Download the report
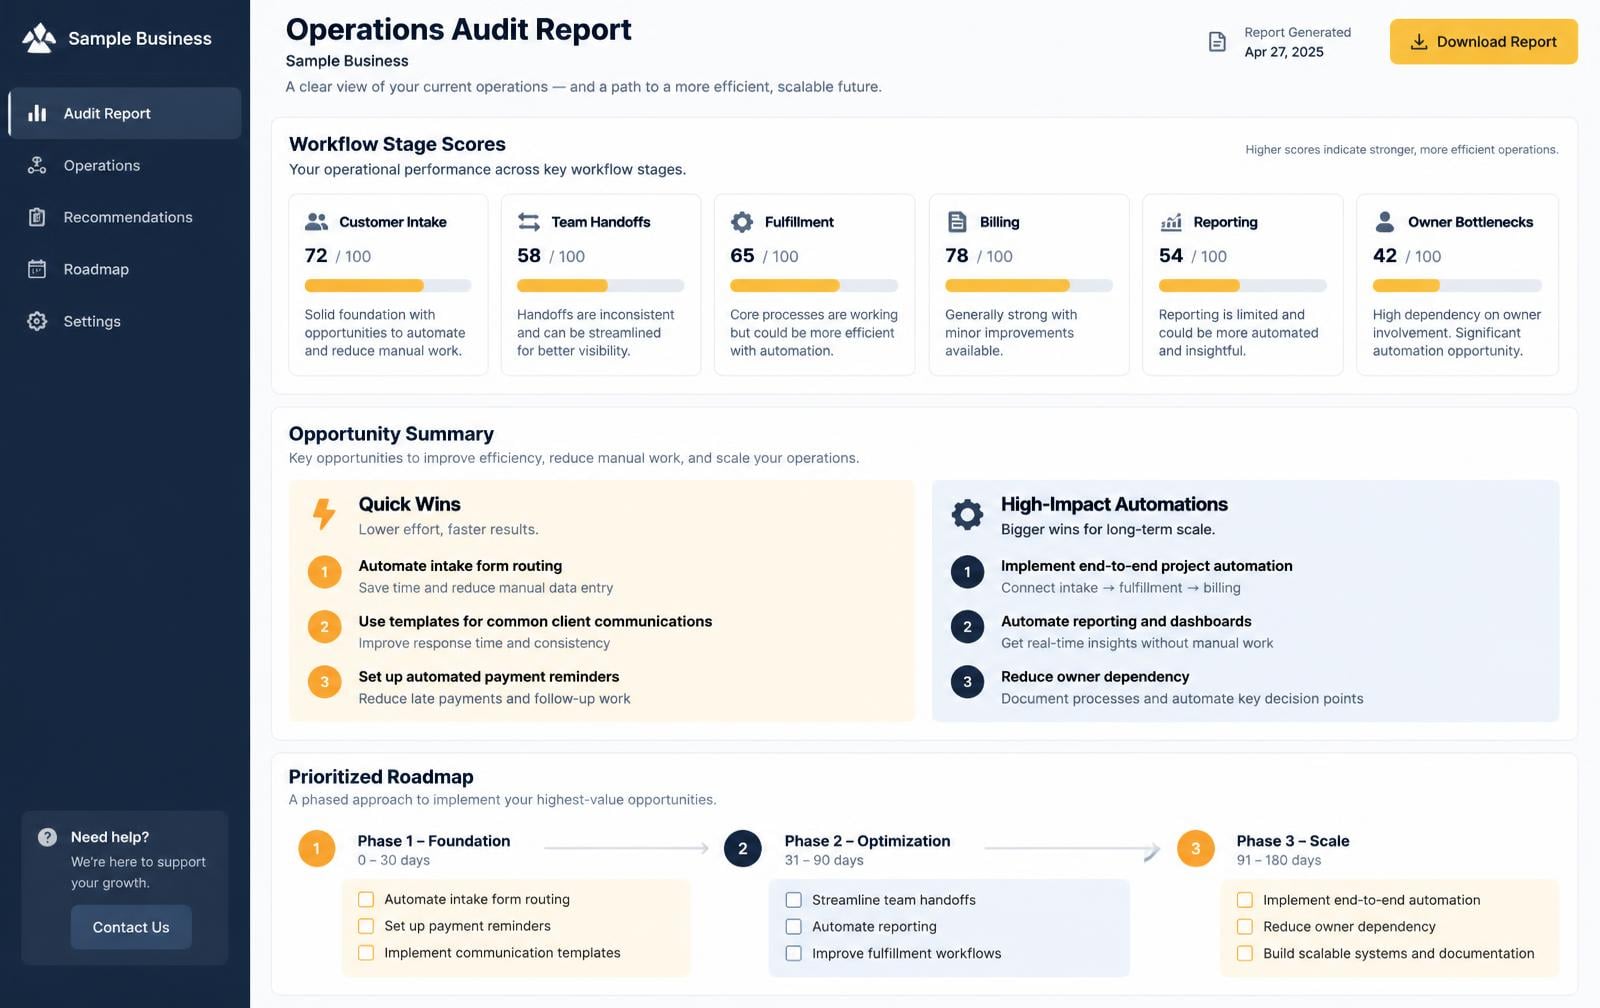Image resolution: width=1600 pixels, height=1008 pixels. pos(1483,42)
